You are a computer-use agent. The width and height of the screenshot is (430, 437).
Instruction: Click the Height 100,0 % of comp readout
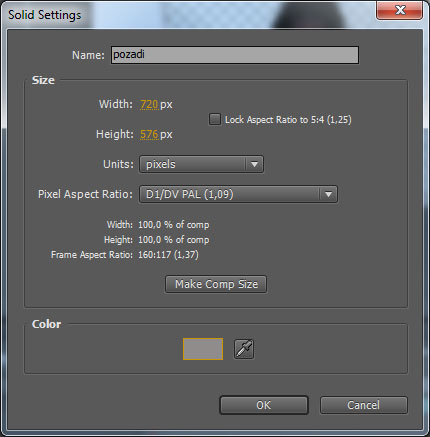tap(174, 240)
